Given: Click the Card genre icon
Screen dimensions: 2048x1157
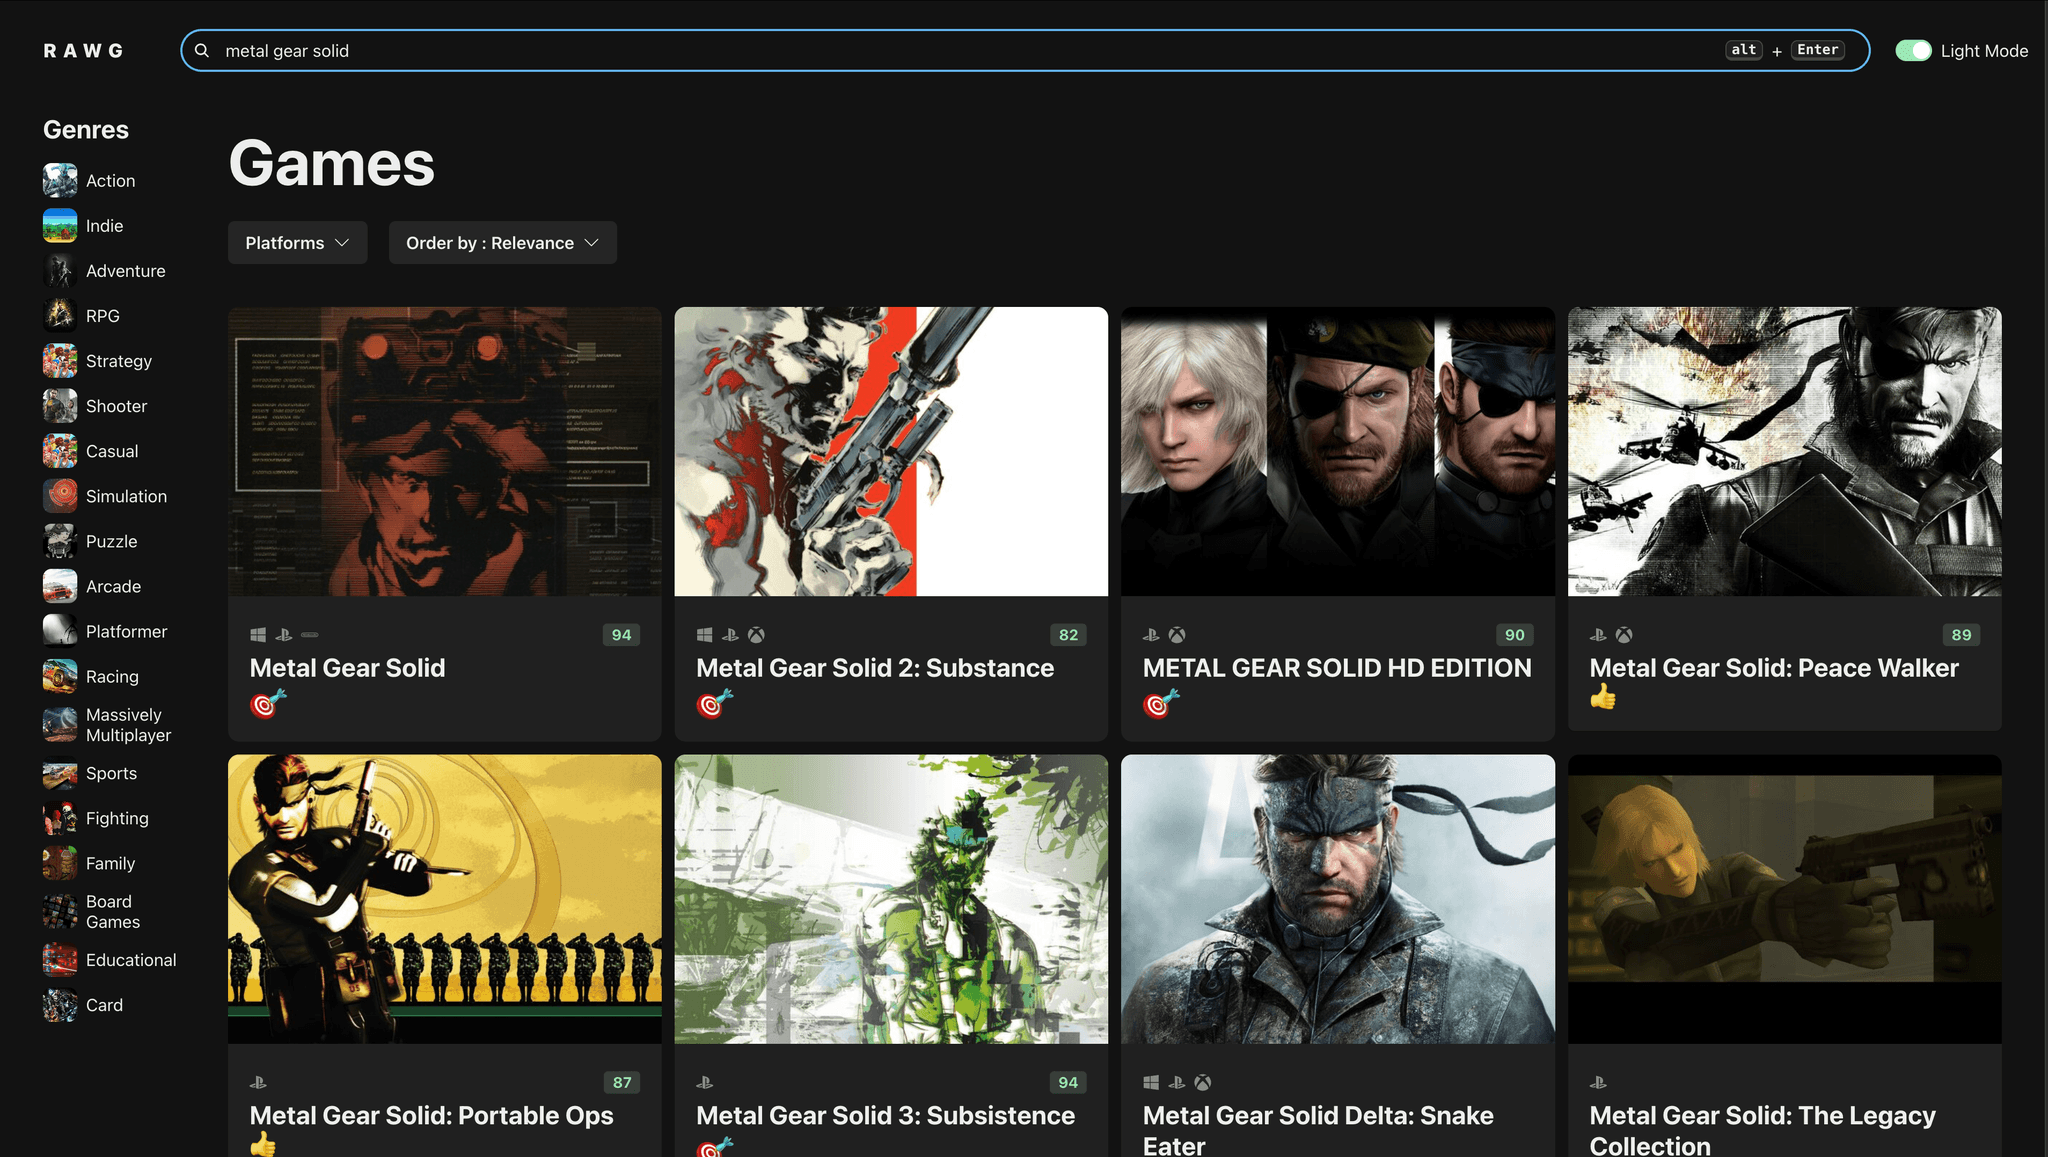Looking at the screenshot, I should (60, 1005).
